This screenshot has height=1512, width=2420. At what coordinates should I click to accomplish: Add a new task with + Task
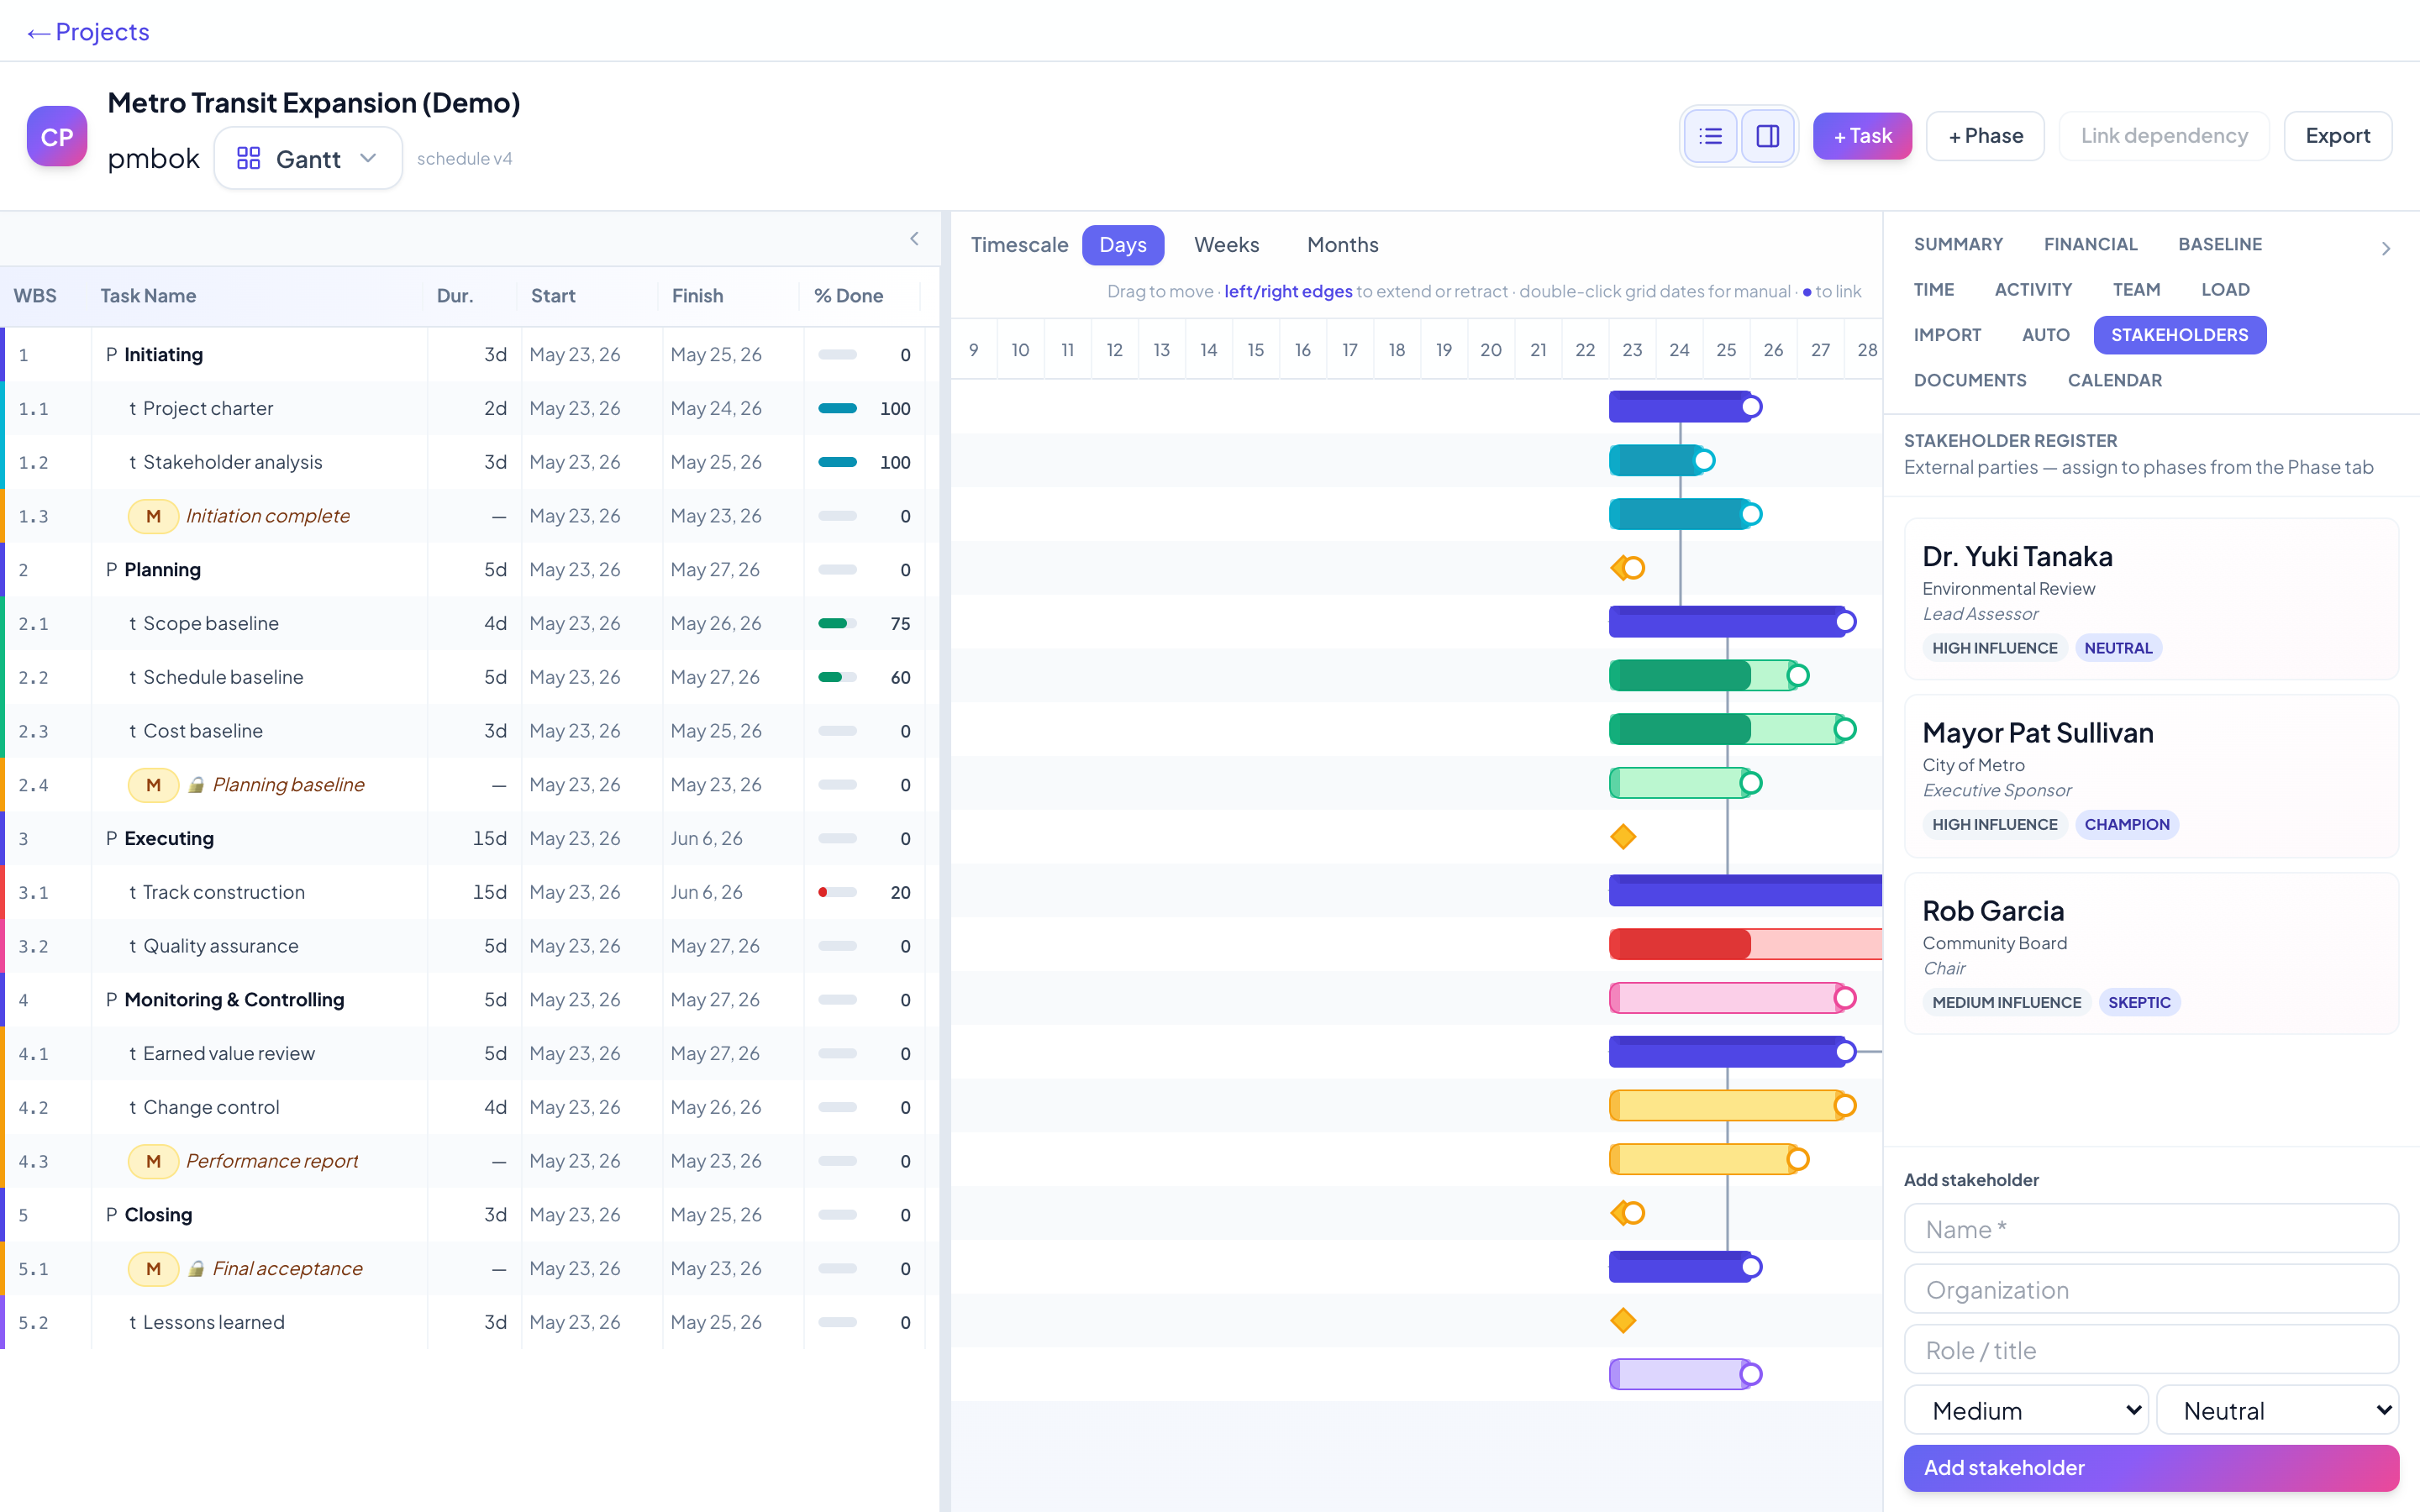coord(1862,136)
